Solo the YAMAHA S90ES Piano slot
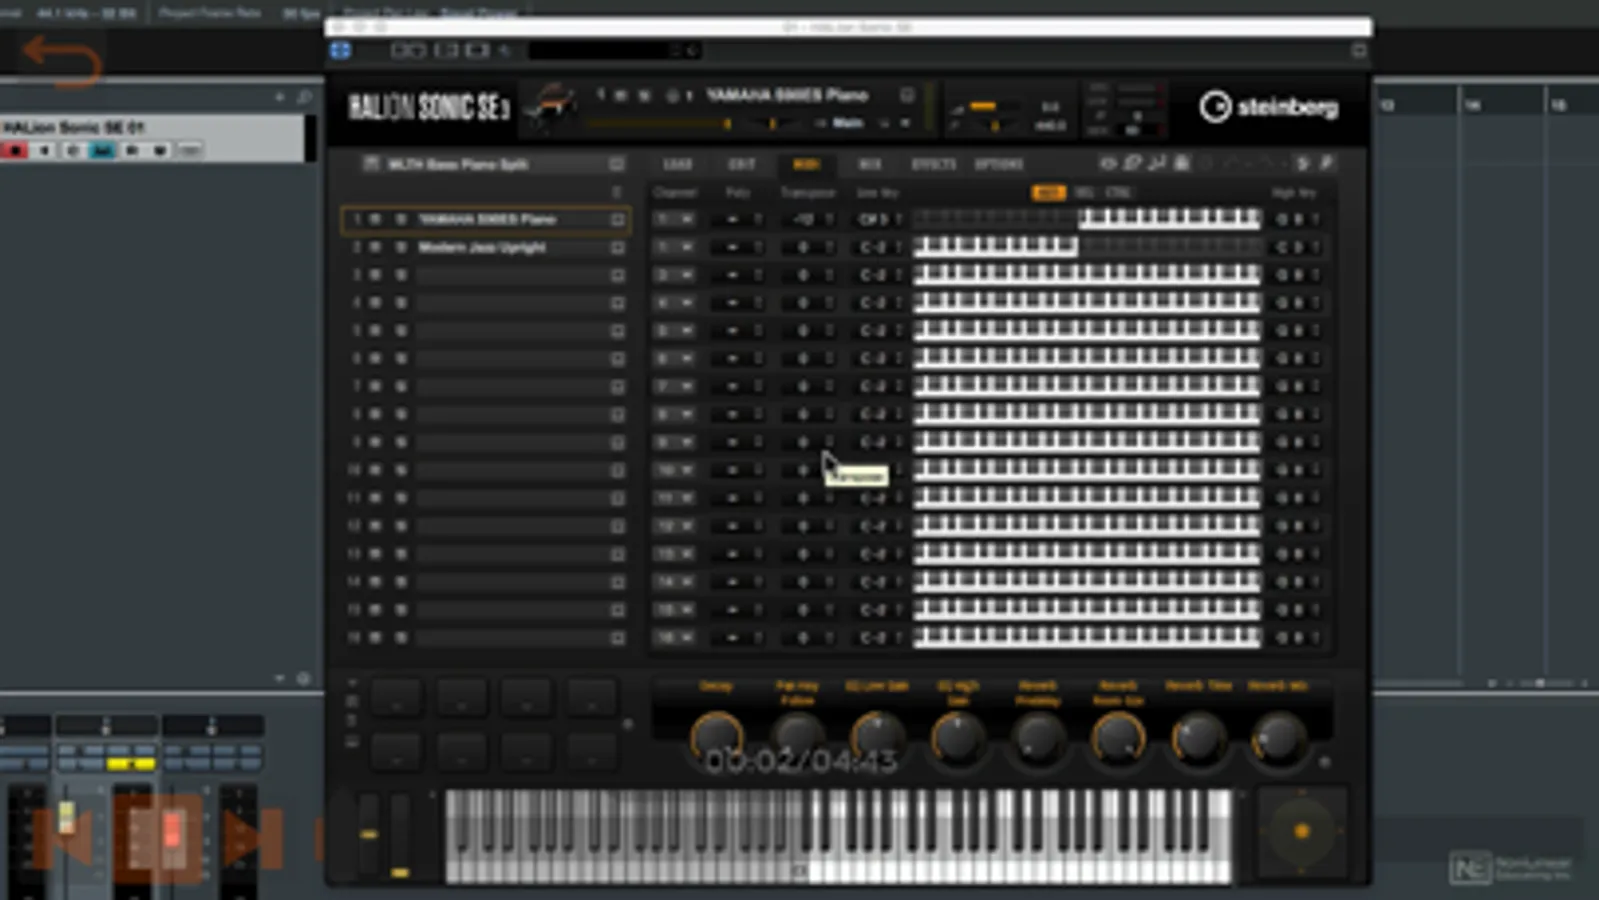Image resolution: width=1599 pixels, height=900 pixels. tap(400, 219)
